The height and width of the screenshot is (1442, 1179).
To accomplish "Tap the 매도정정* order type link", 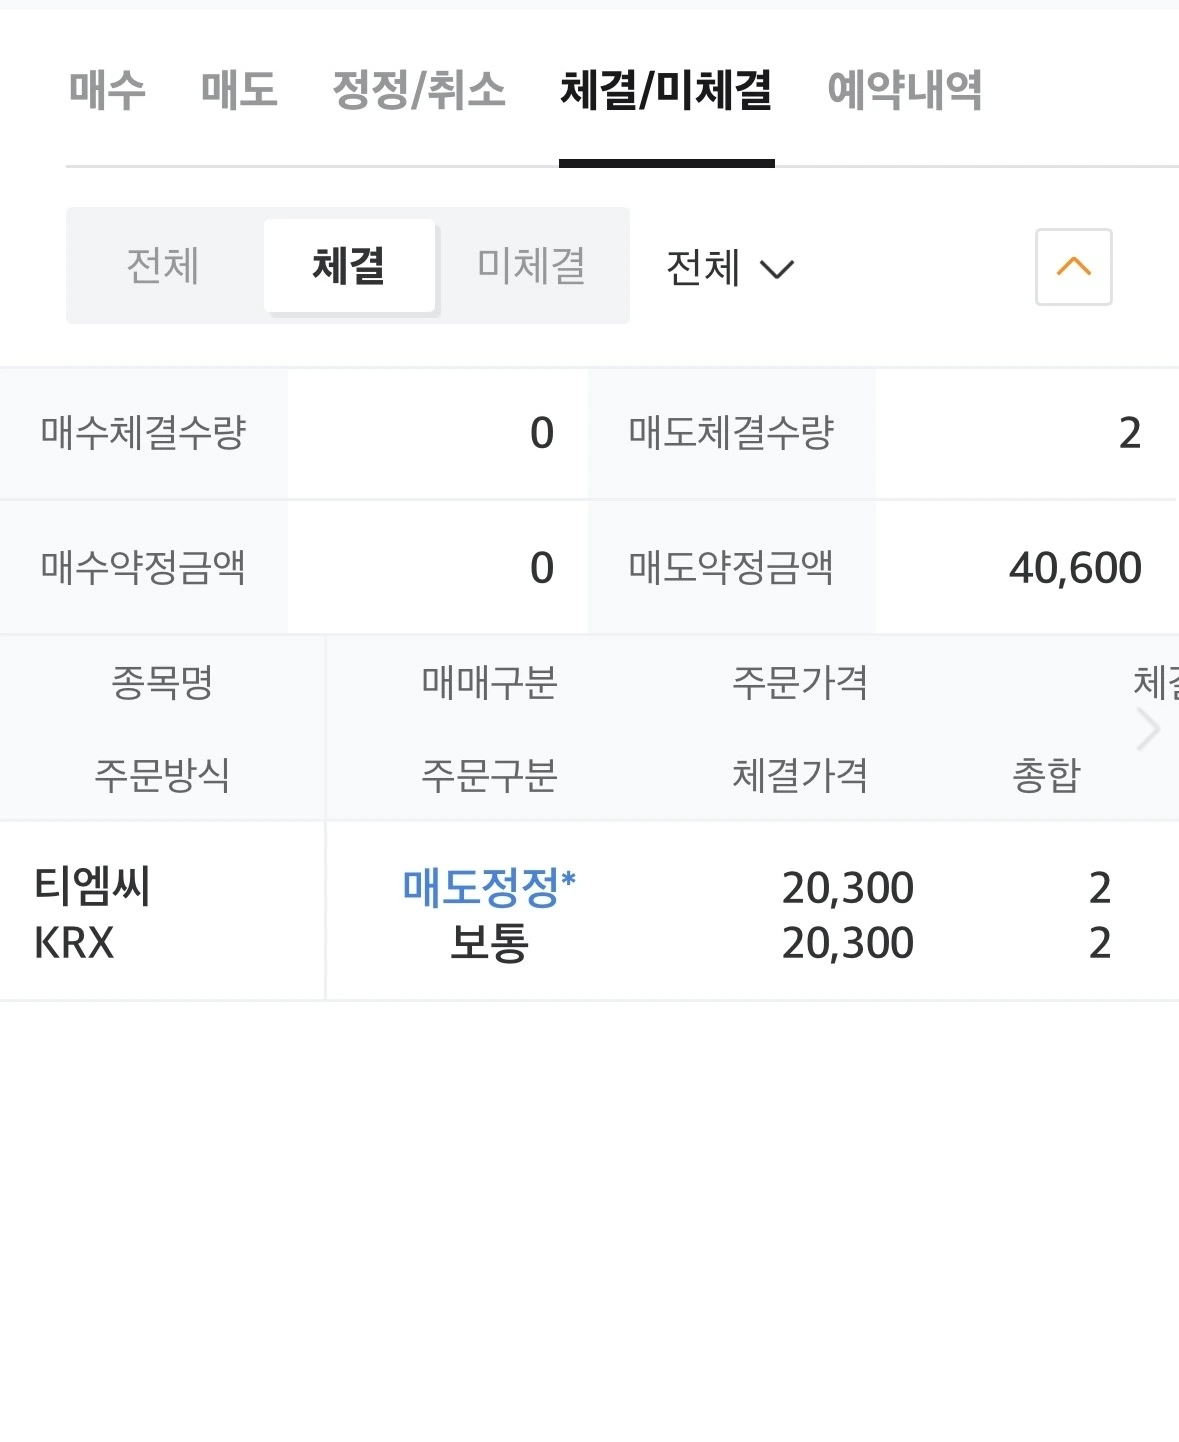I will [x=489, y=887].
